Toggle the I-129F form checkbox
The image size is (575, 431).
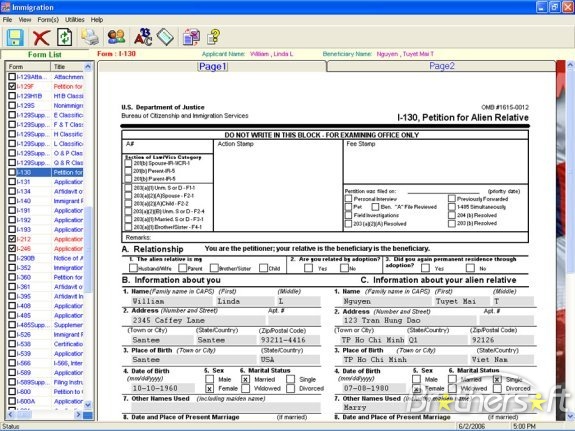[12, 86]
